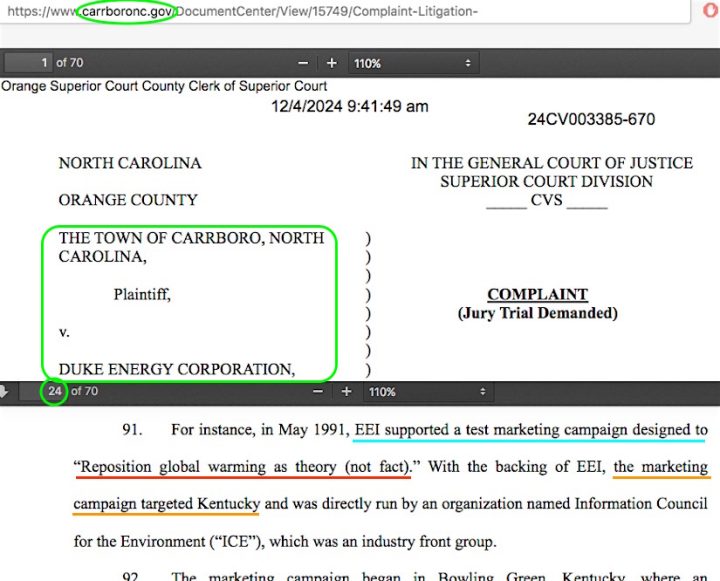Click the filing timestamp 12/4/2024 9:41:49 am

(350, 106)
